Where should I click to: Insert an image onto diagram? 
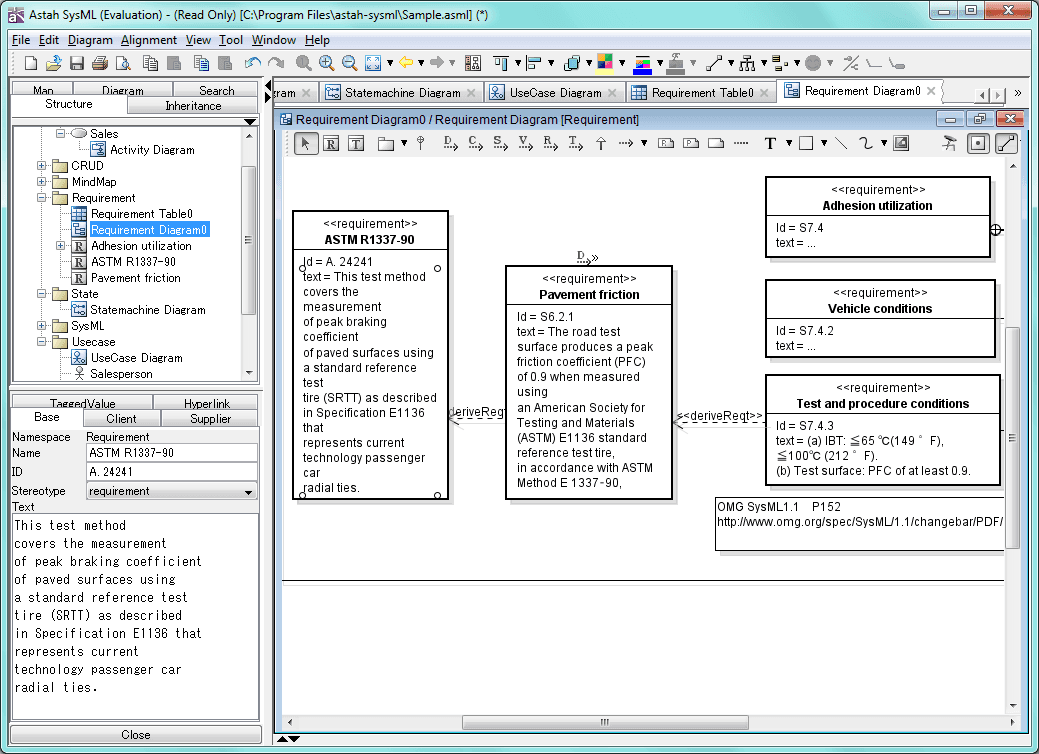pyautogui.click(x=901, y=143)
